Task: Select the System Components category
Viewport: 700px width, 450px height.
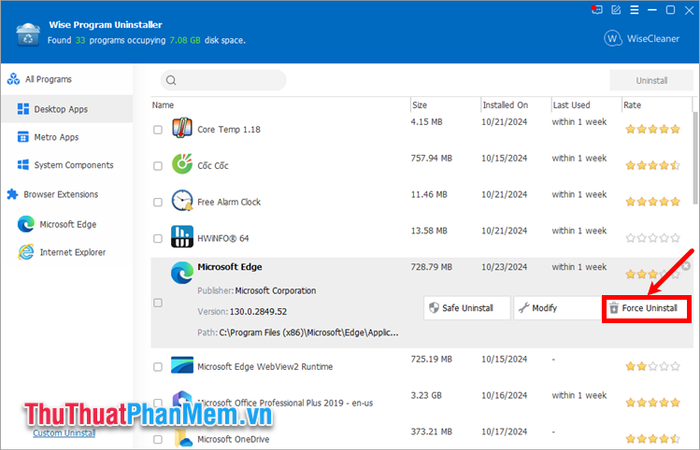Action: (x=67, y=165)
